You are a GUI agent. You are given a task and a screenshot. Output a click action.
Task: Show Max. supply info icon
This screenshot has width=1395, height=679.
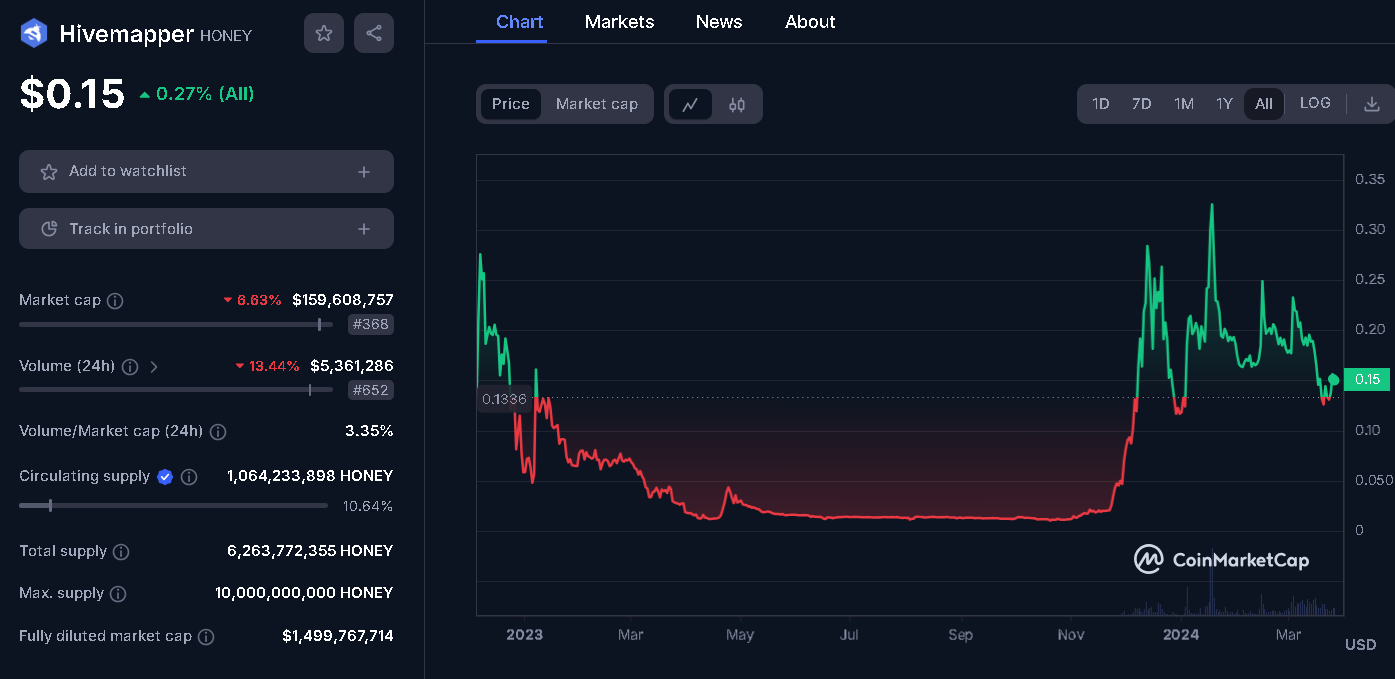tap(118, 594)
